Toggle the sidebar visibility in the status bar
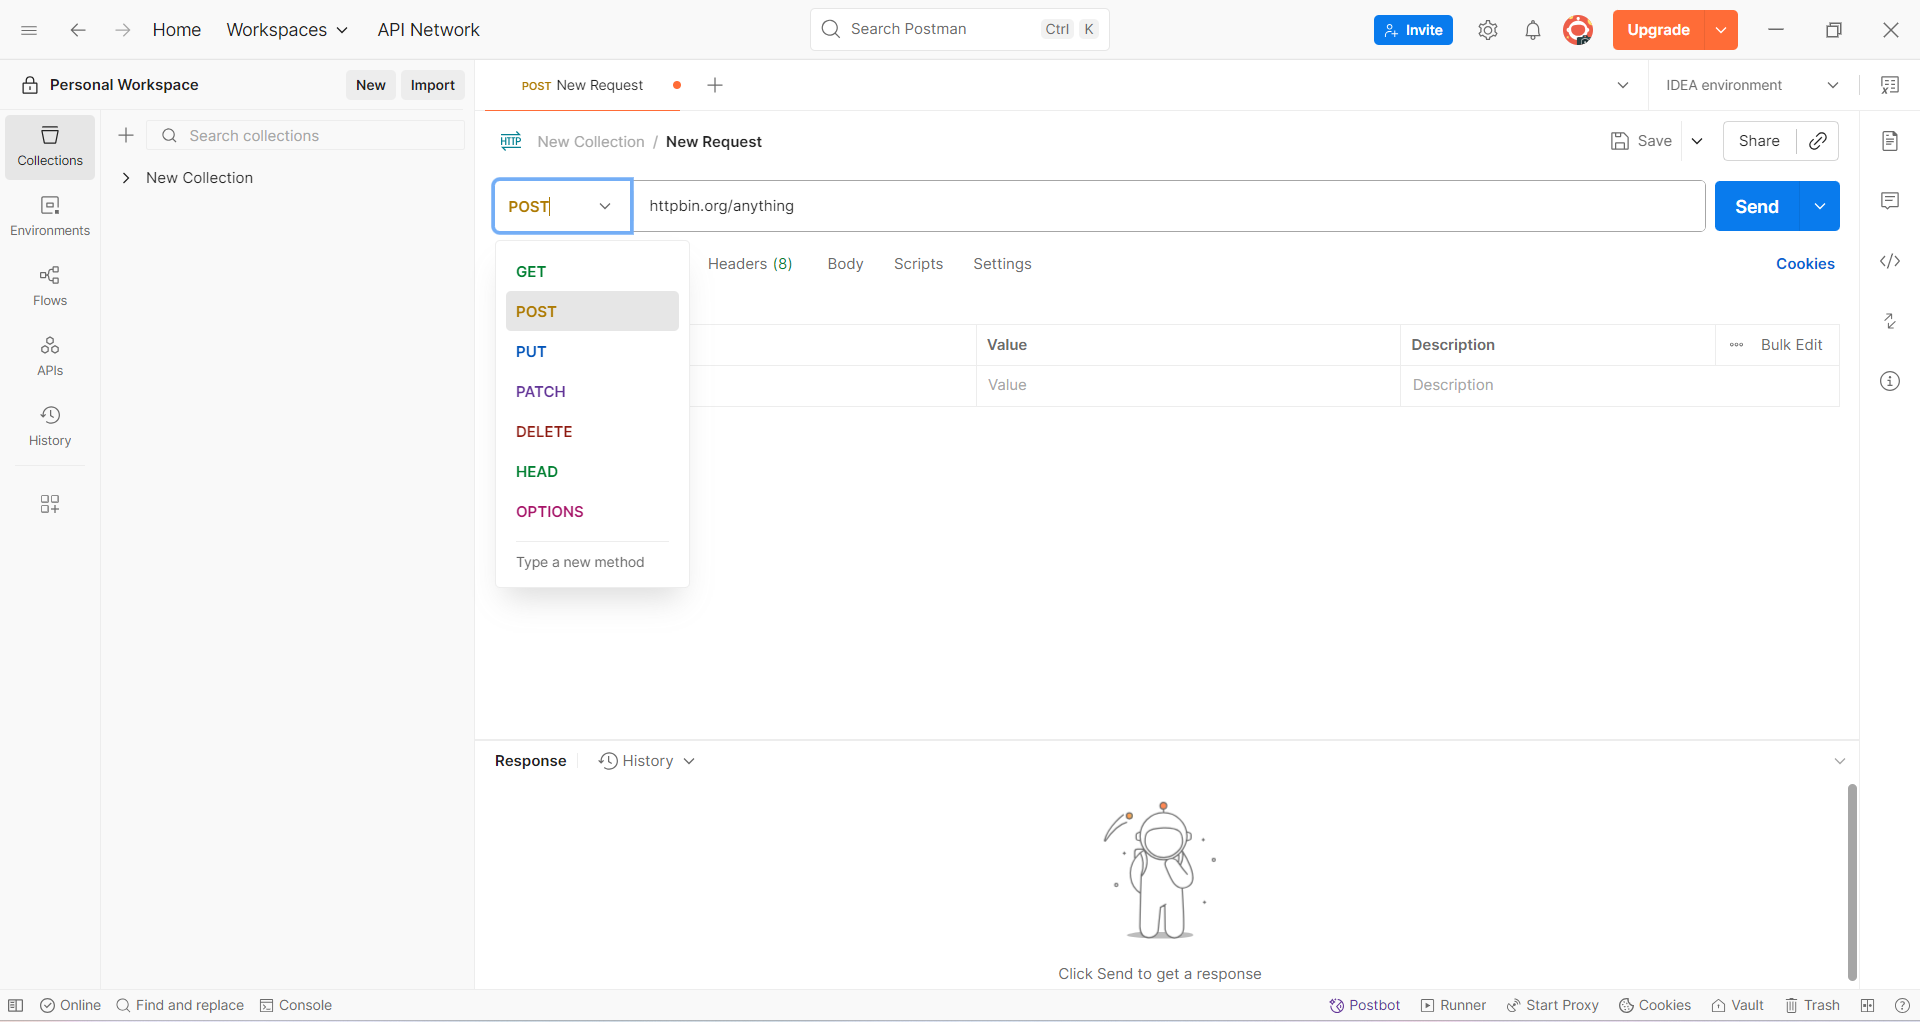The width and height of the screenshot is (1920, 1022). click(16, 1005)
